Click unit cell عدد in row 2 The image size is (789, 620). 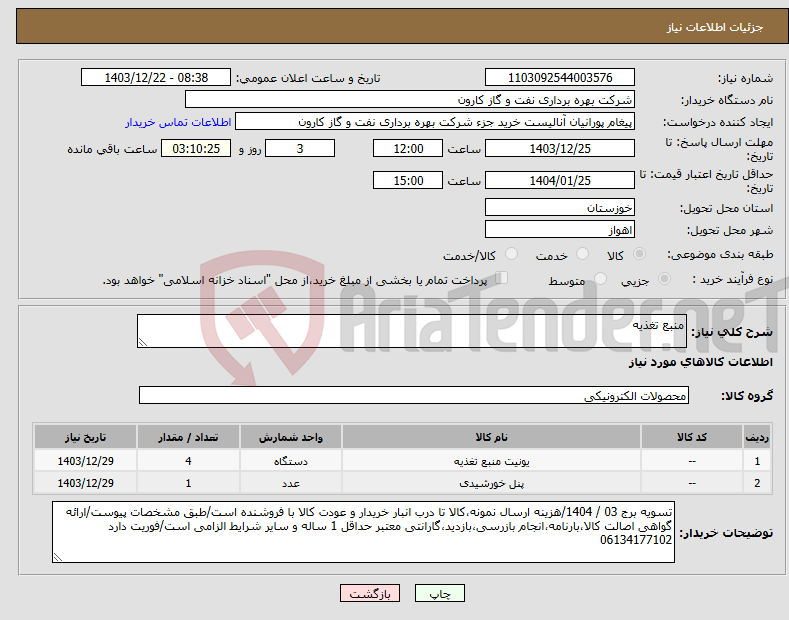point(291,483)
